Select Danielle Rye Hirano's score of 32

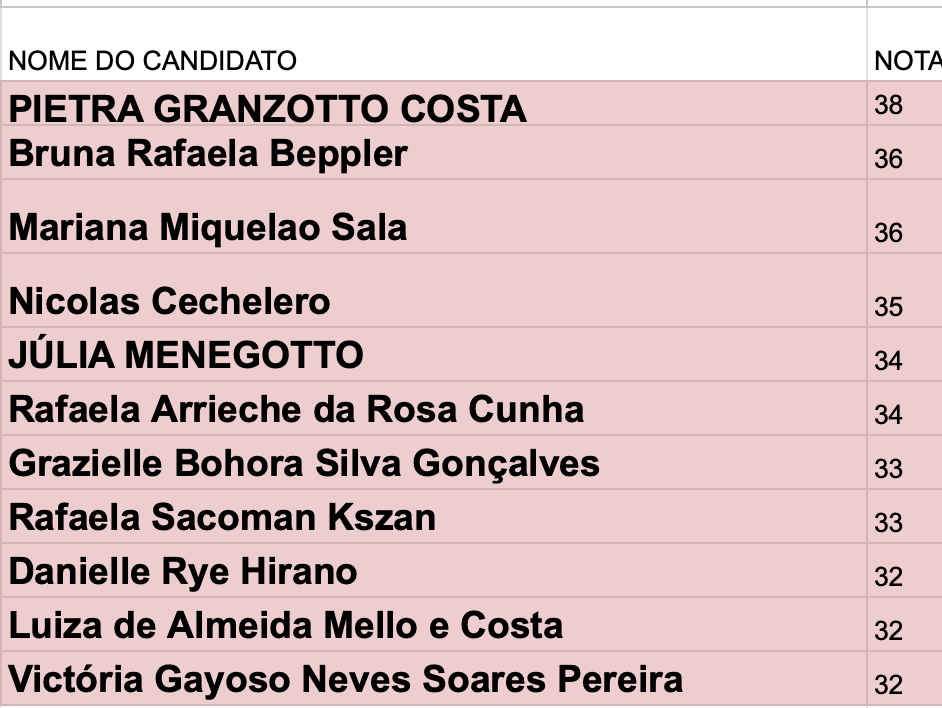[889, 576]
